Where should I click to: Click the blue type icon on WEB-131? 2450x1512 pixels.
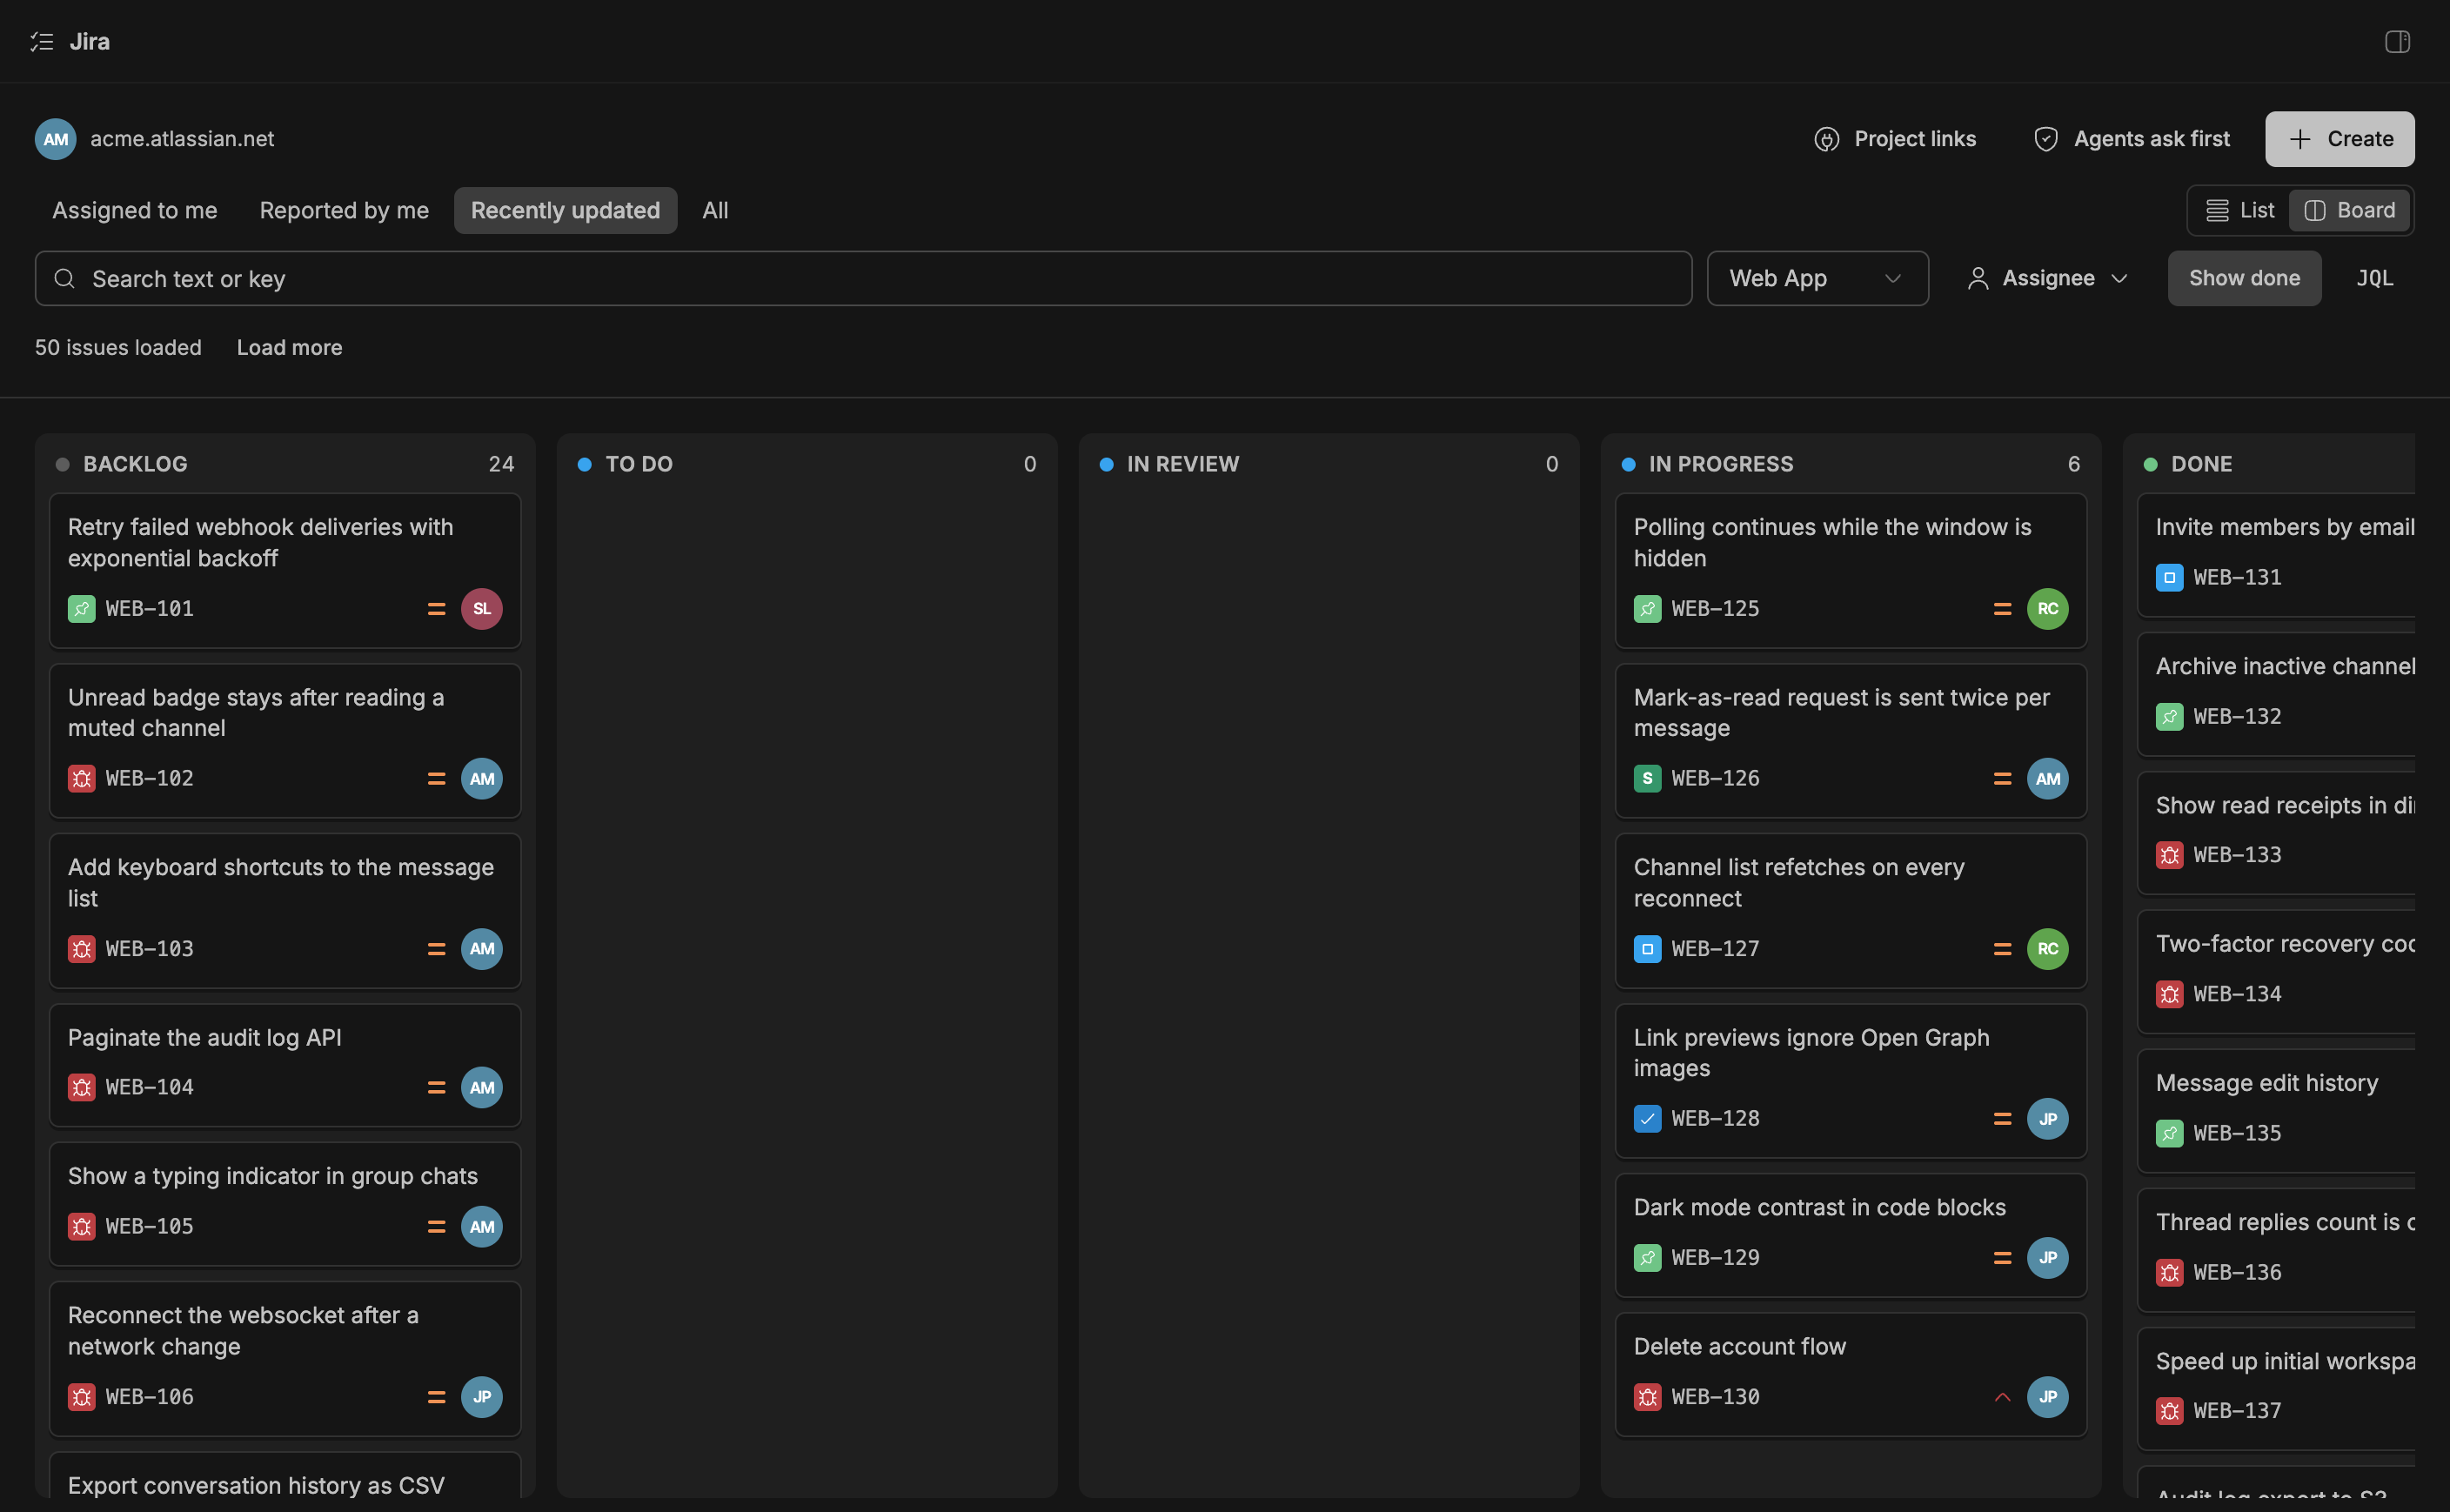(2169, 577)
